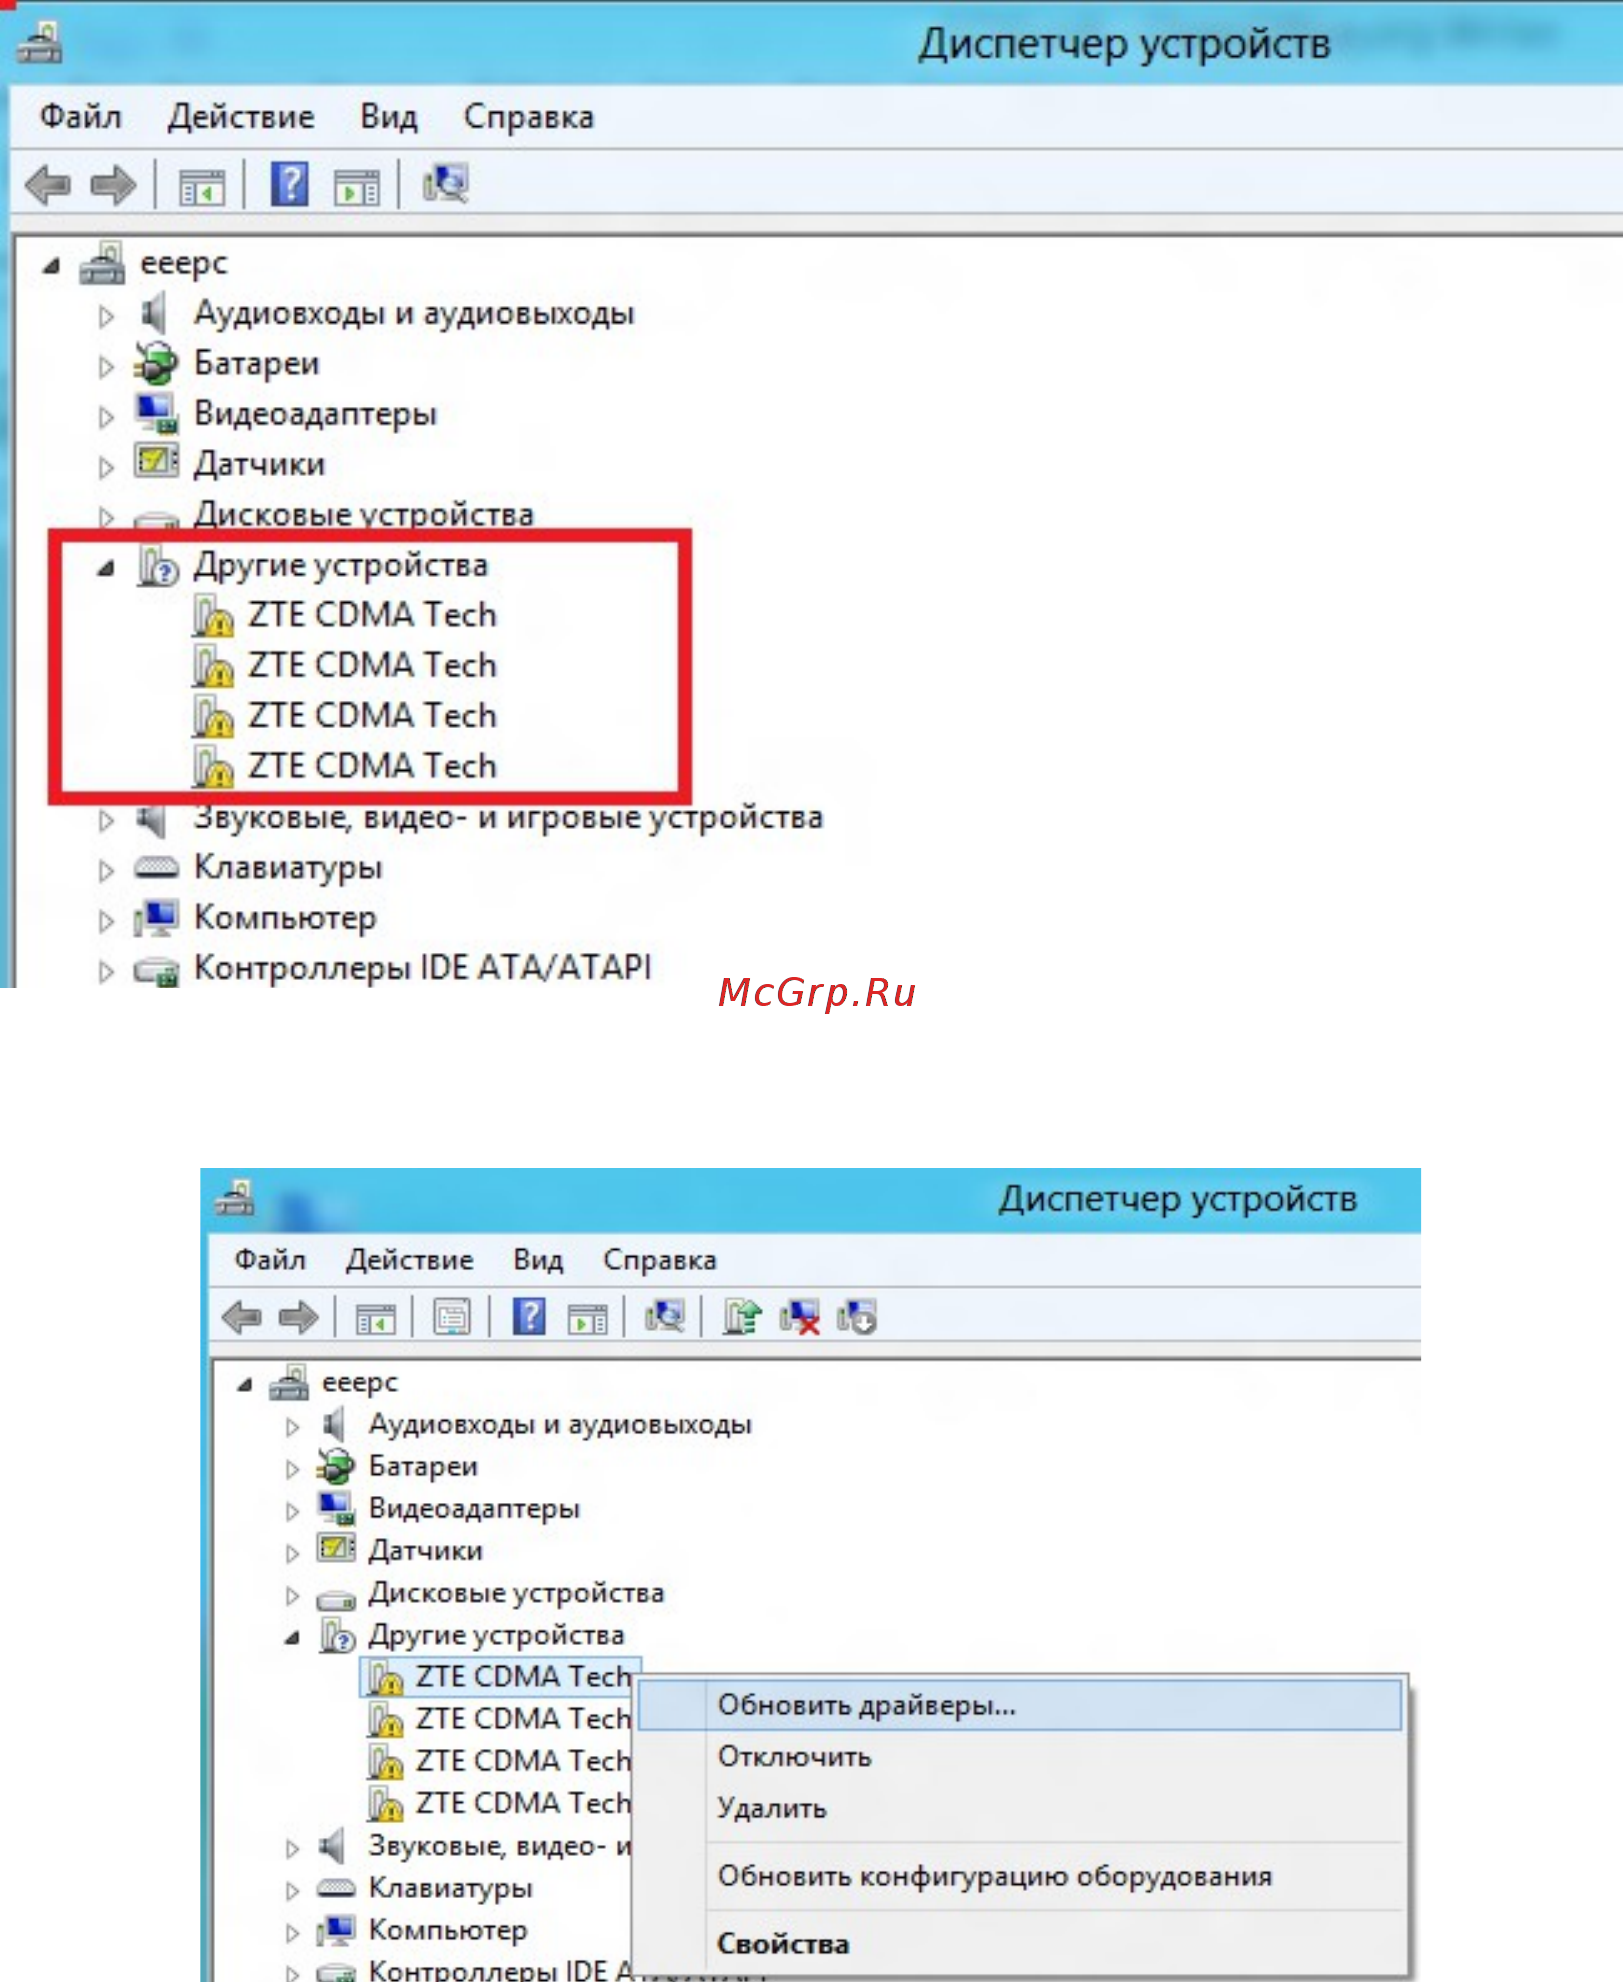Expand Батареи node in lower window
Image resolution: width=1623 pixels, height=1982 pixels.
(292, 1469)
